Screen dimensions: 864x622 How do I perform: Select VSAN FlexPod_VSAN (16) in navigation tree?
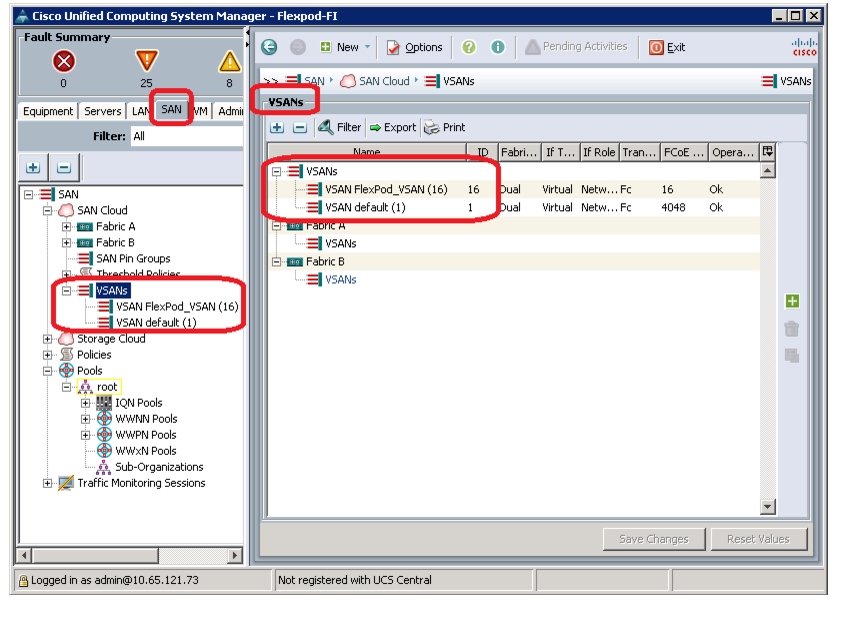tap(177, 307)
